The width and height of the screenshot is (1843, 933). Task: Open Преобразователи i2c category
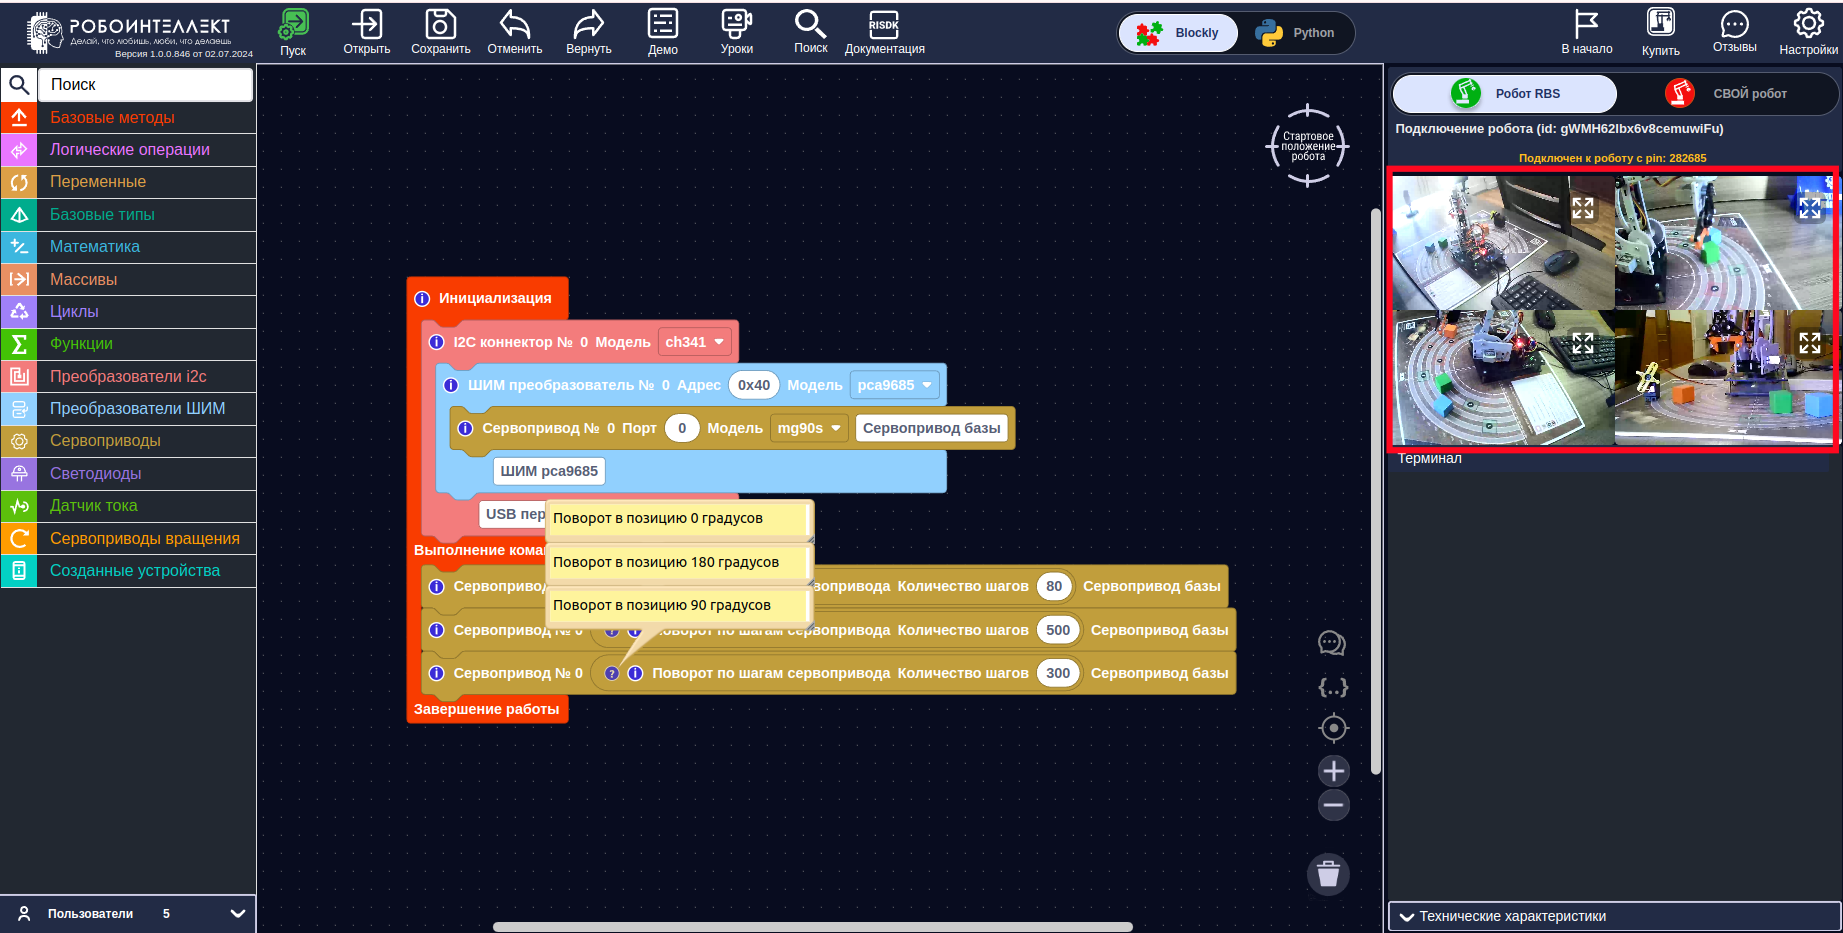[x=128, y=376]
